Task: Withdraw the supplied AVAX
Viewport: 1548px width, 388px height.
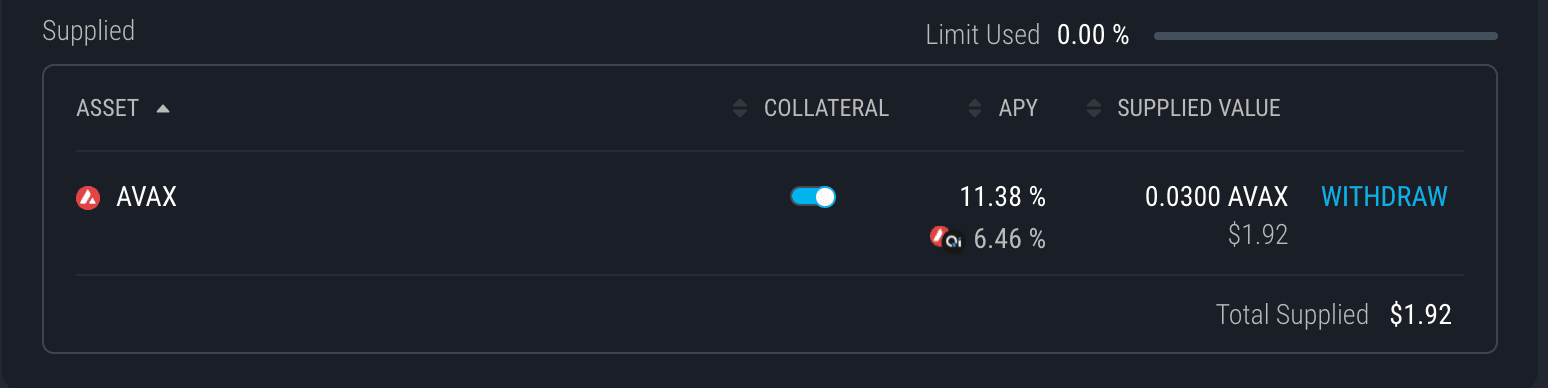Action: [1385, 196]
